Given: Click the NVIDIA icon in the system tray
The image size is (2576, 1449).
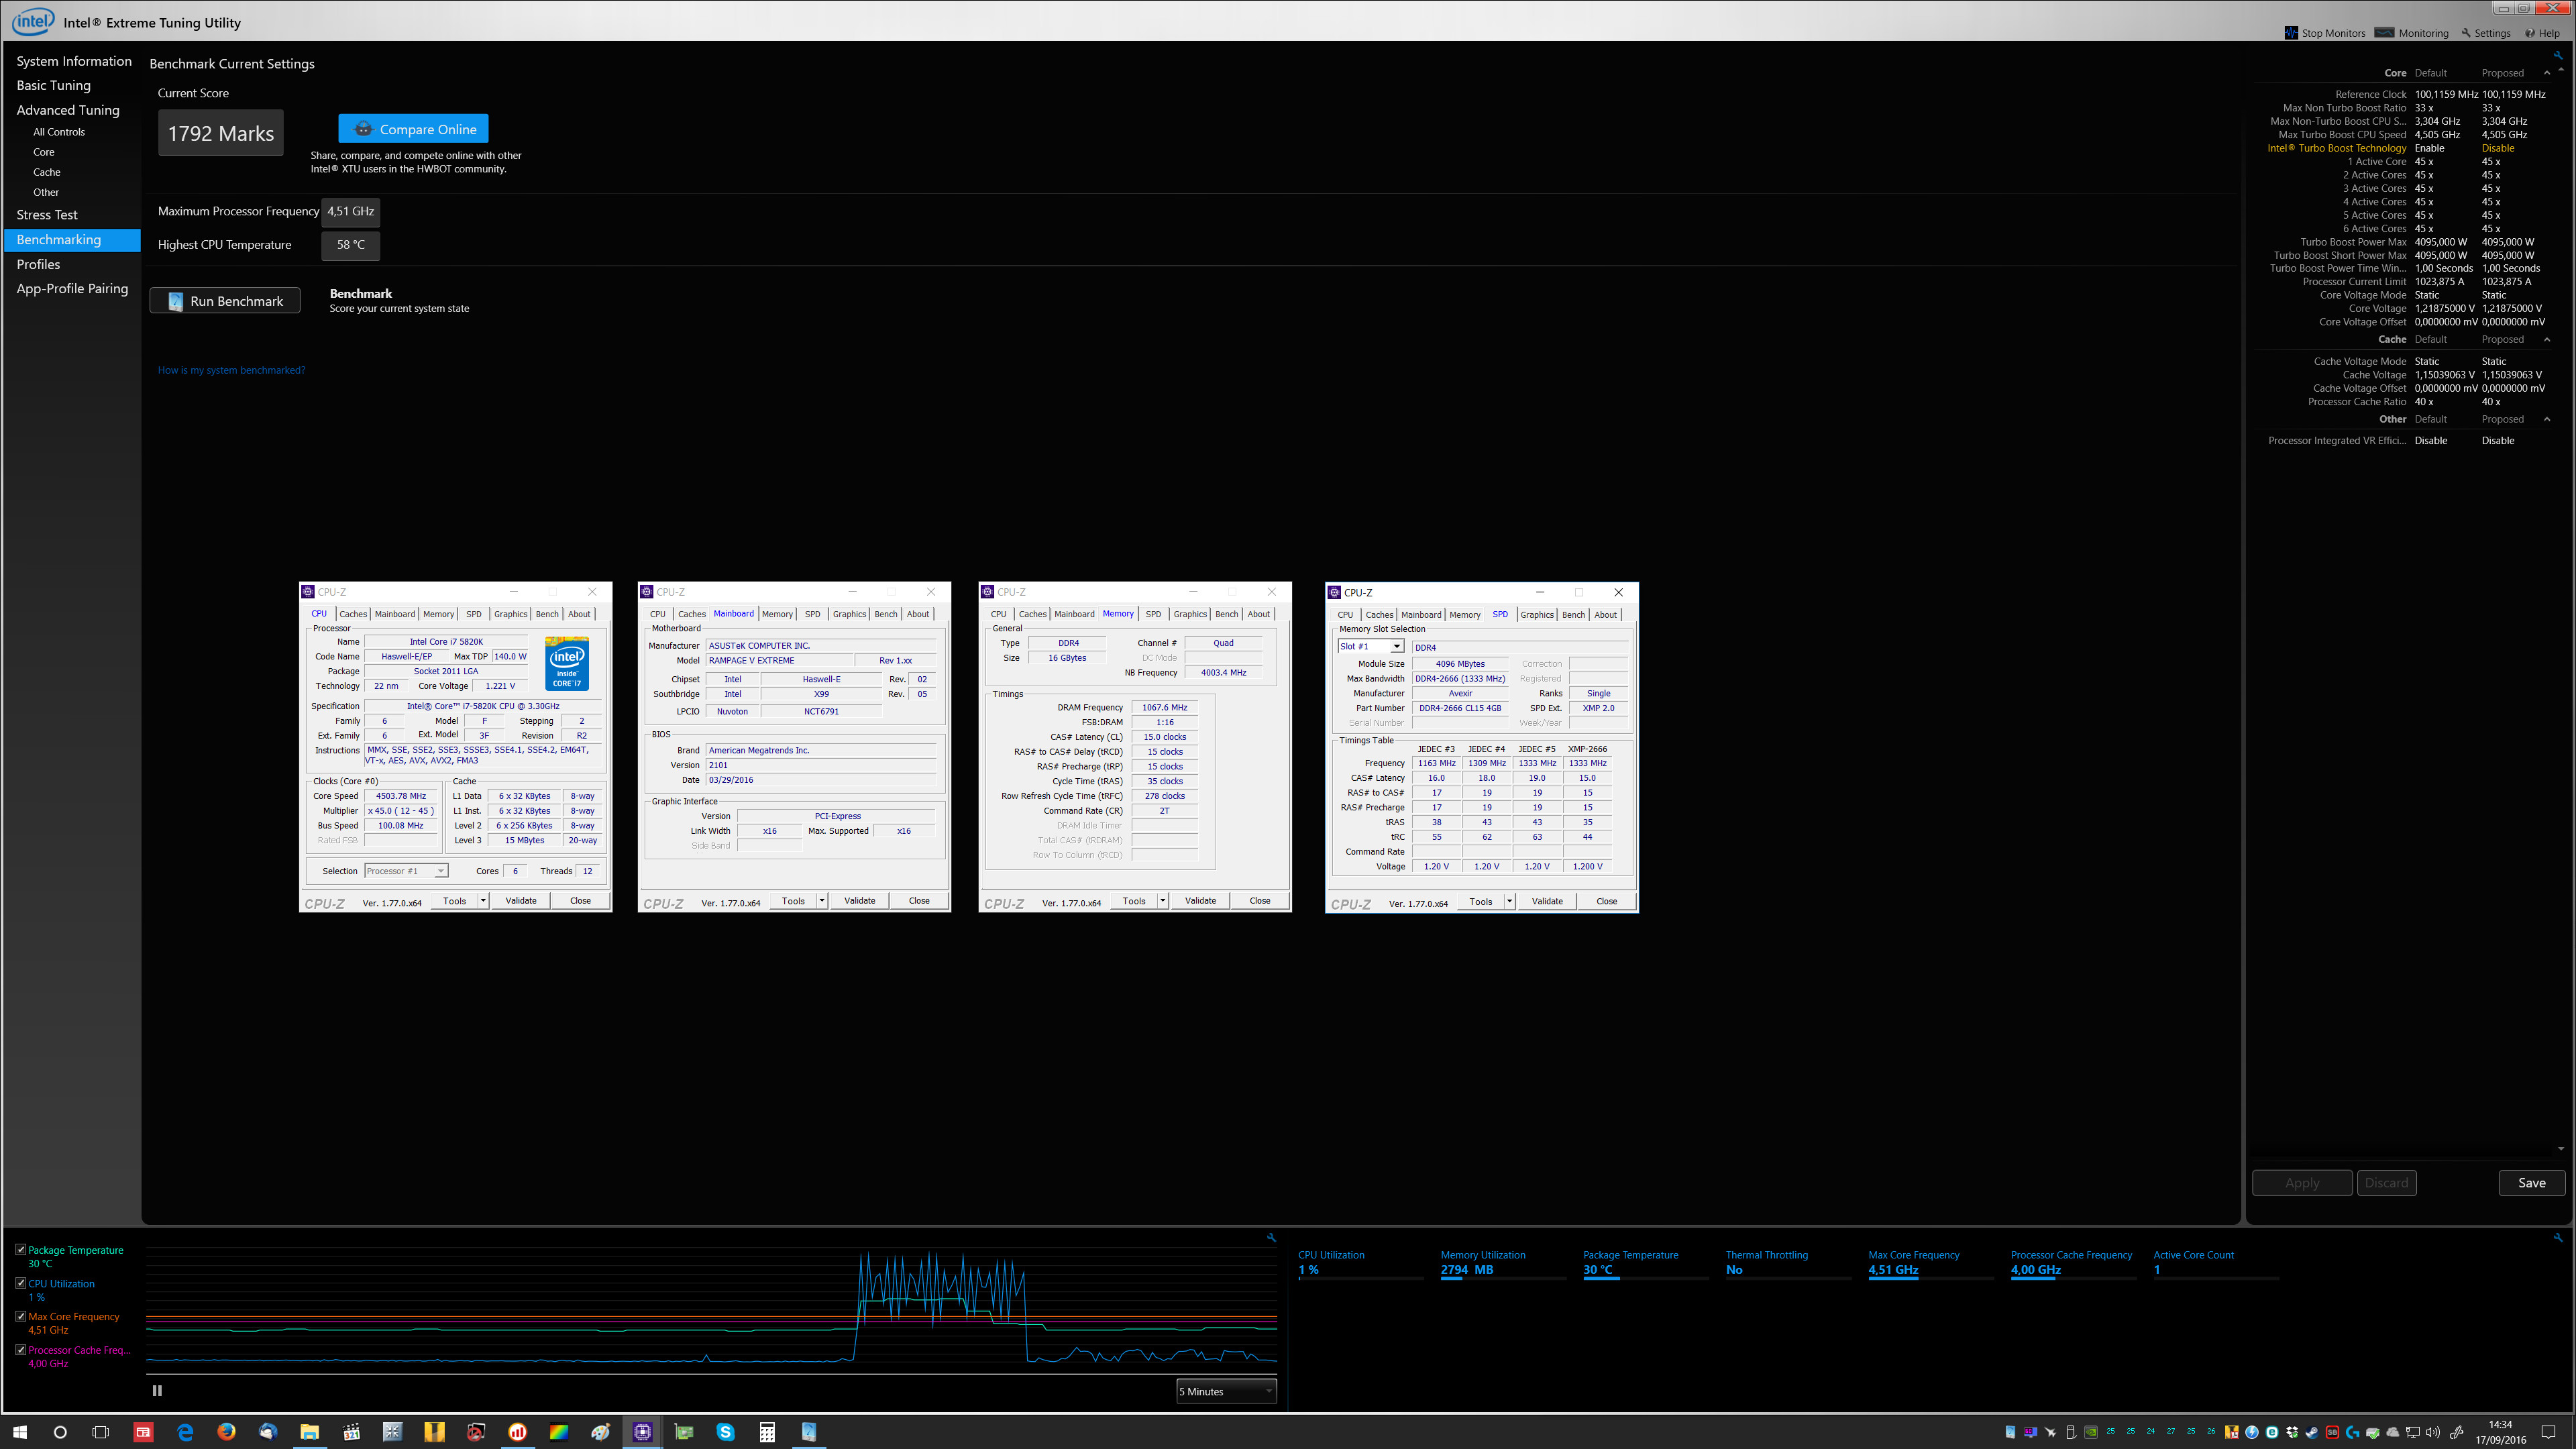Looking at the screenshot, I should pyautogui.click(x=2090, y=1432).
